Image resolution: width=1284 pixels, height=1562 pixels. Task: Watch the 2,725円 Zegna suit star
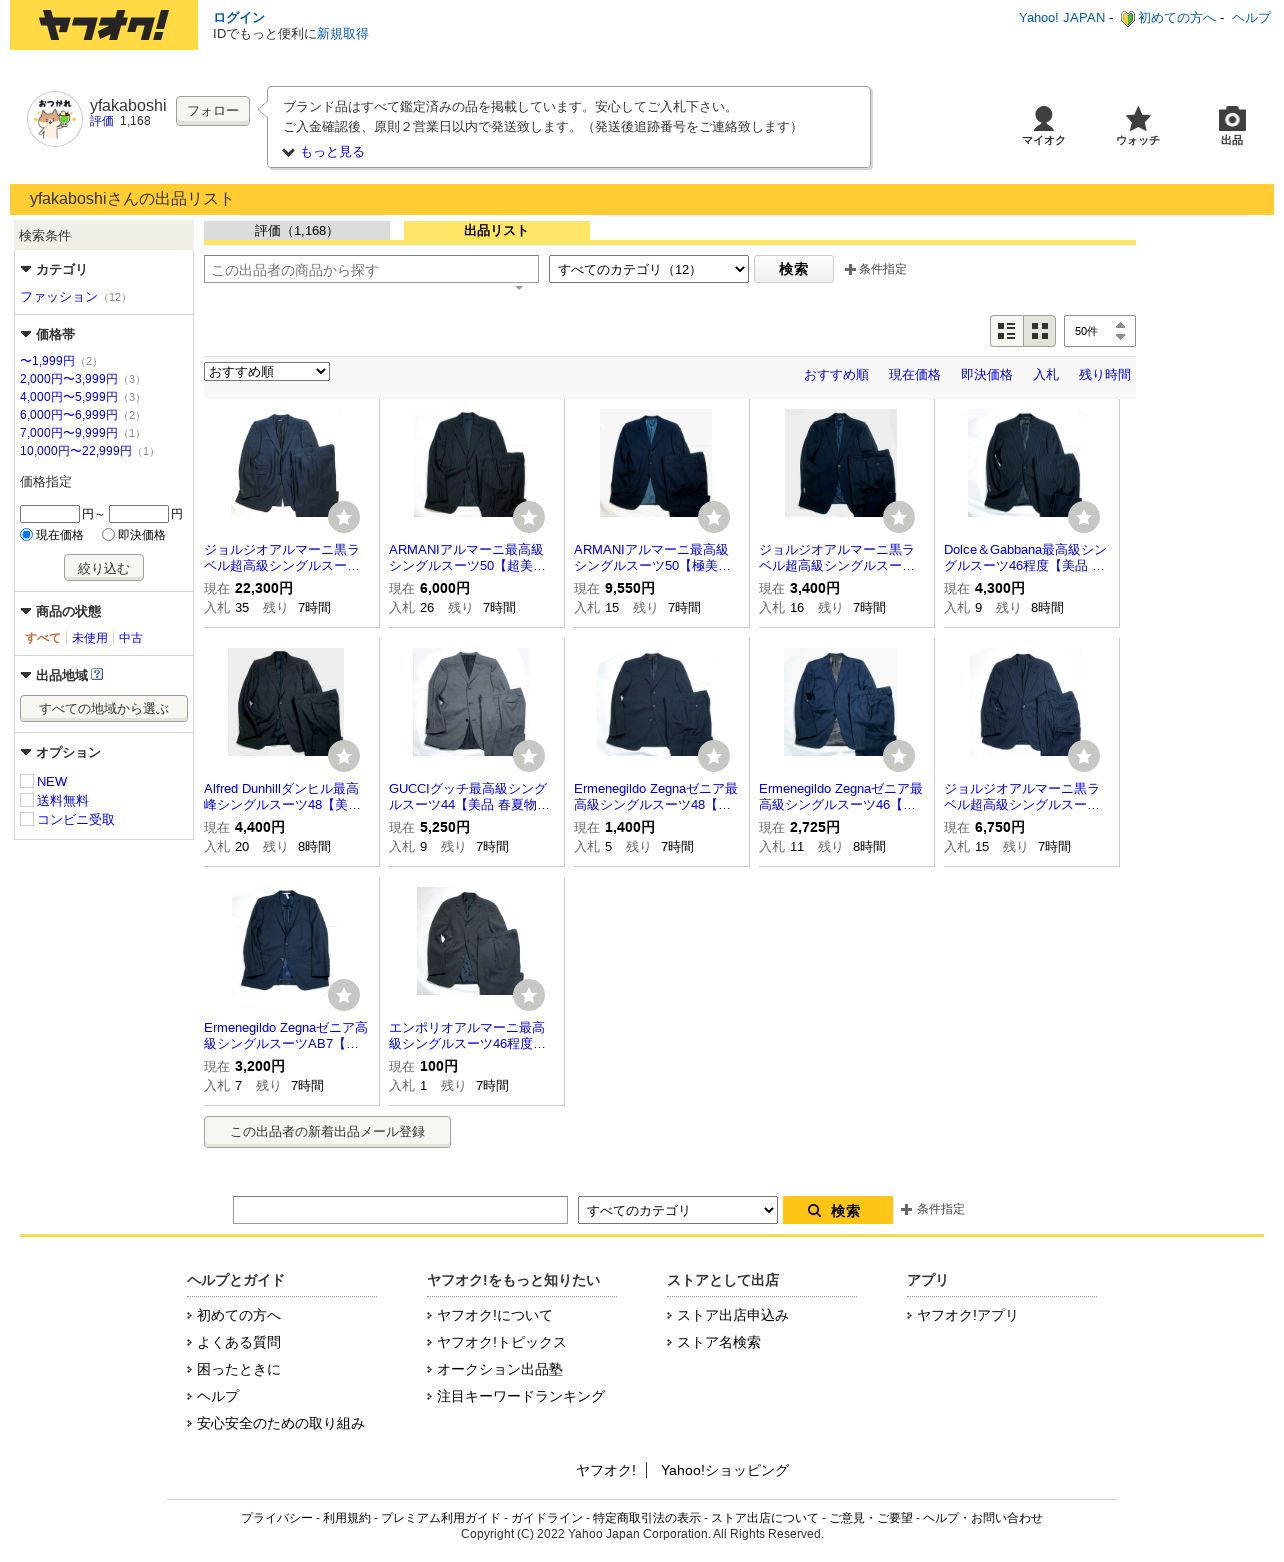(899, 756)
